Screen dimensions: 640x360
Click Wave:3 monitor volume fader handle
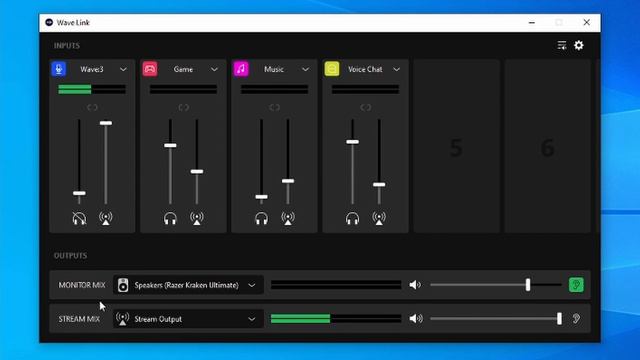[79, 193]
